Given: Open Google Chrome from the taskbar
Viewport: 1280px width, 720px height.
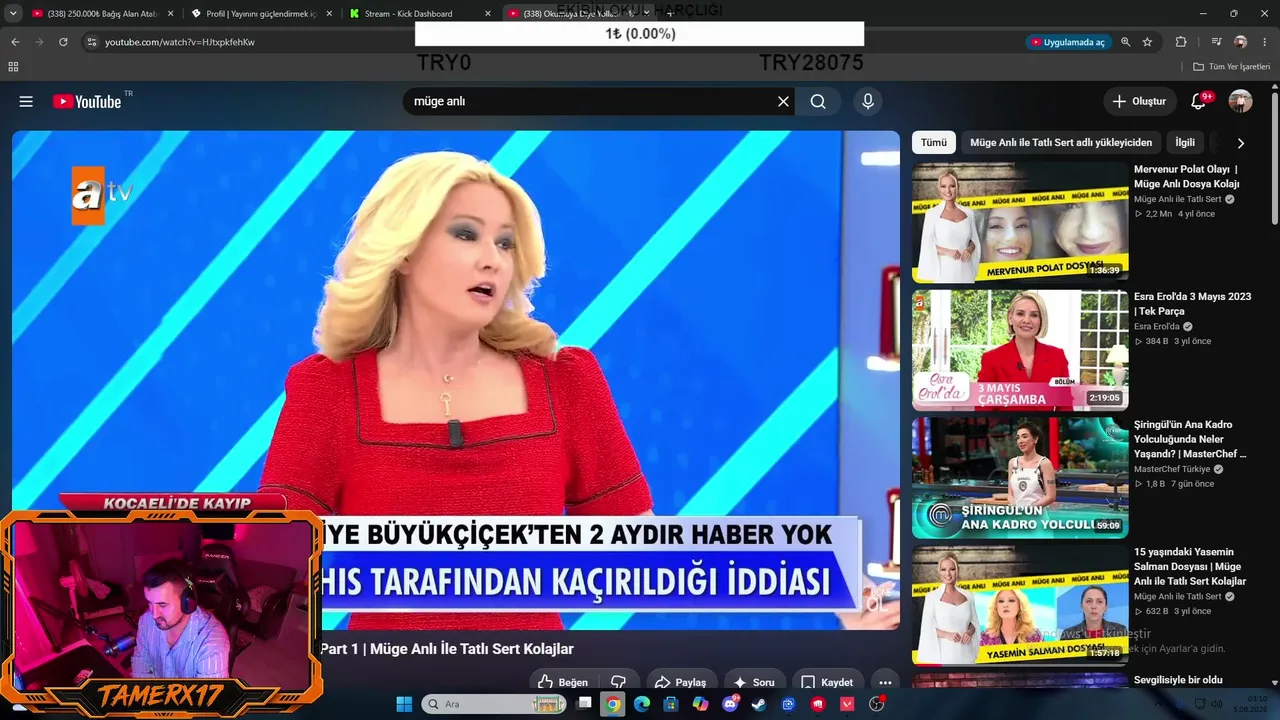Looking at the screenshot, I should (x=613, y=704).
